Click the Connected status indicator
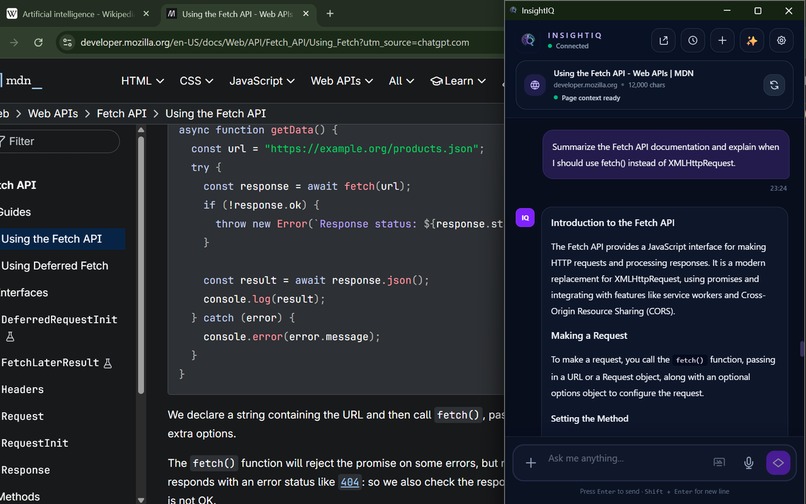Viewport: 806px width, 504px height. pos(568,46)
